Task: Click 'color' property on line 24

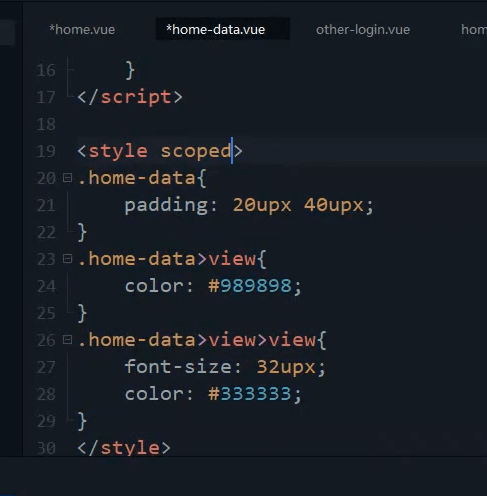Action: (154, 286)
